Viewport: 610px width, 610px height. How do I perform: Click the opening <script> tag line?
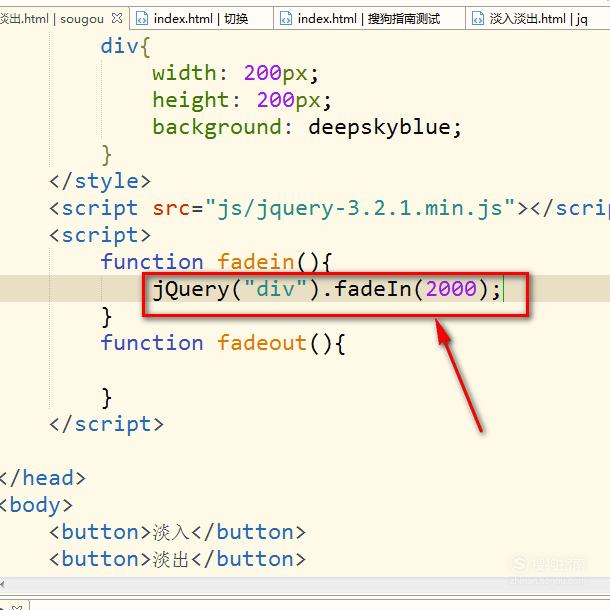click(100, 235)
